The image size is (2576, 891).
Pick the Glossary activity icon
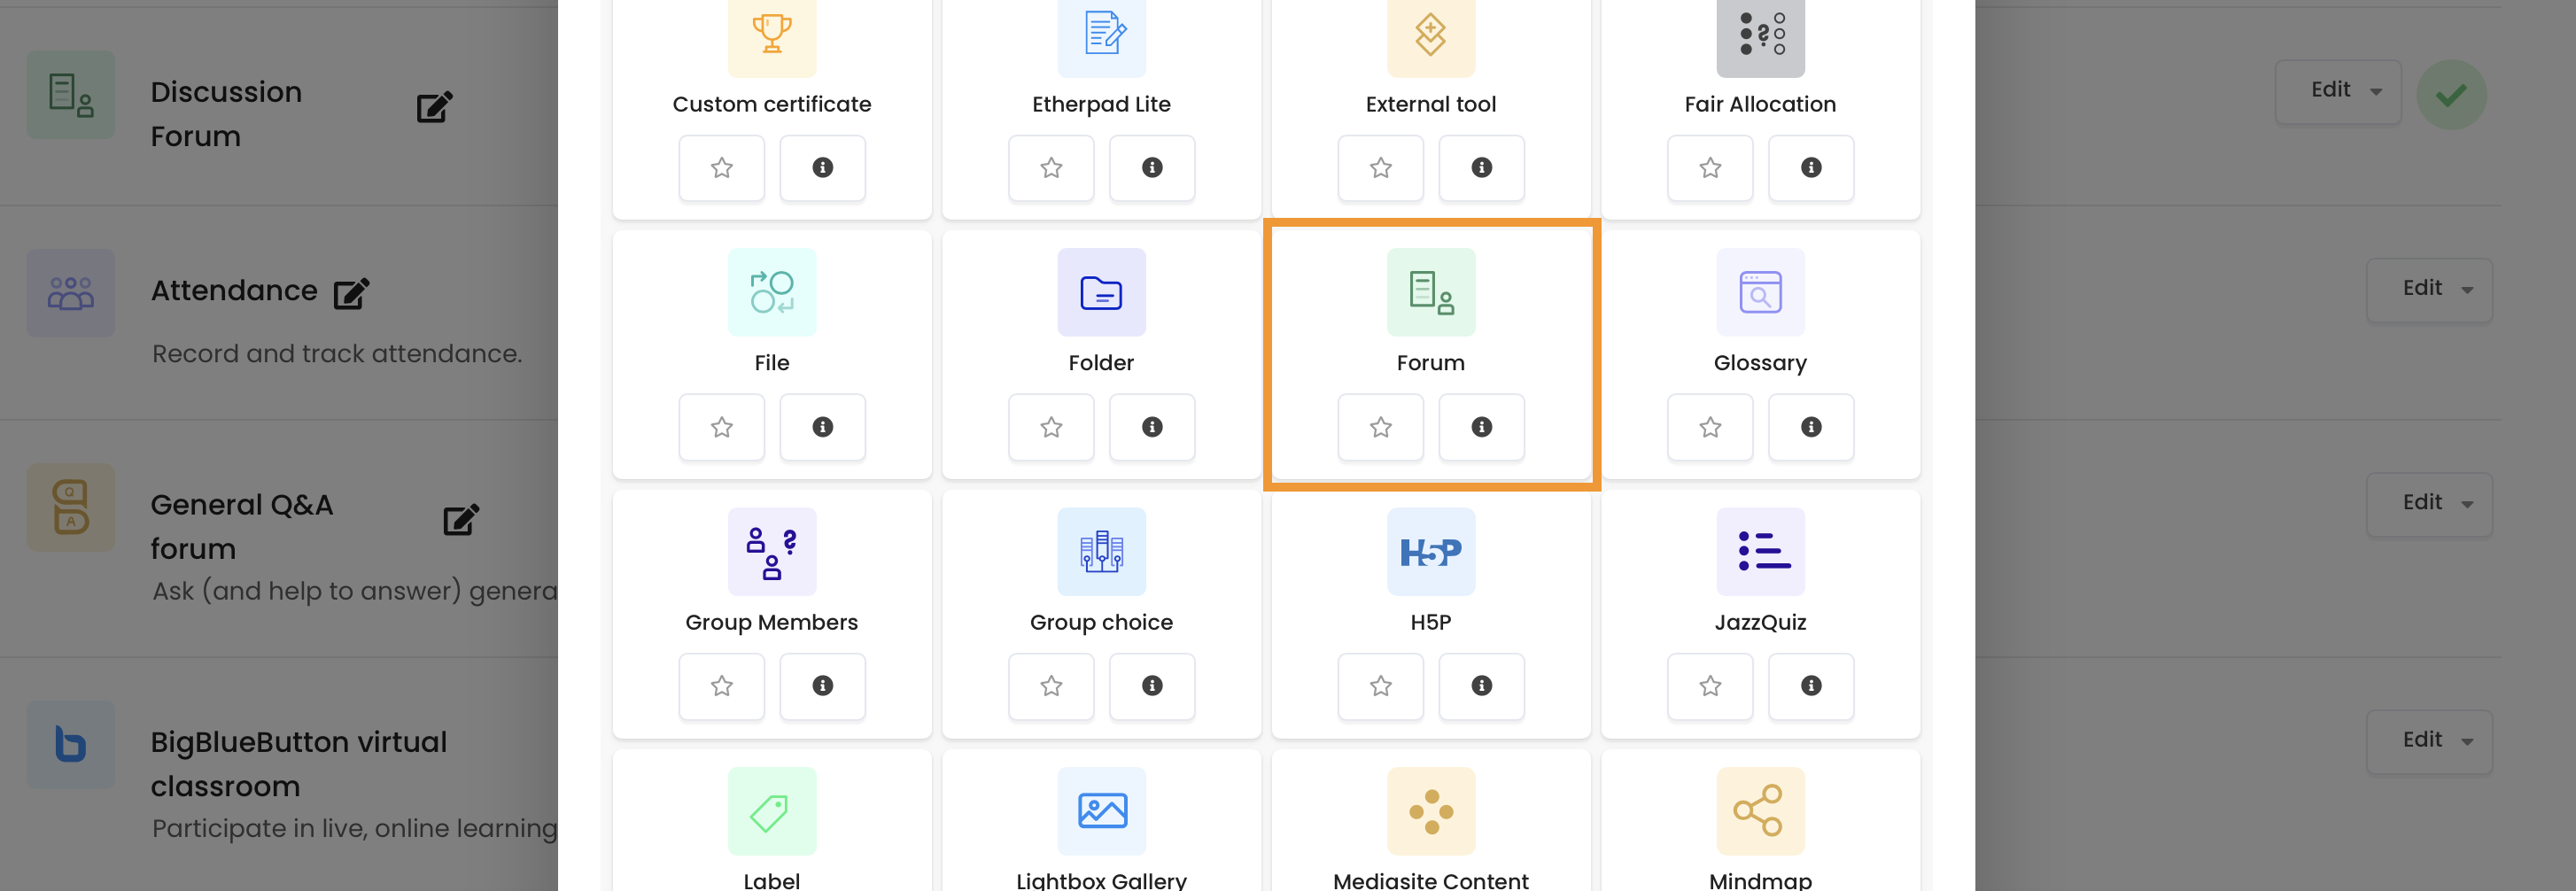(x=1760, y=292)
